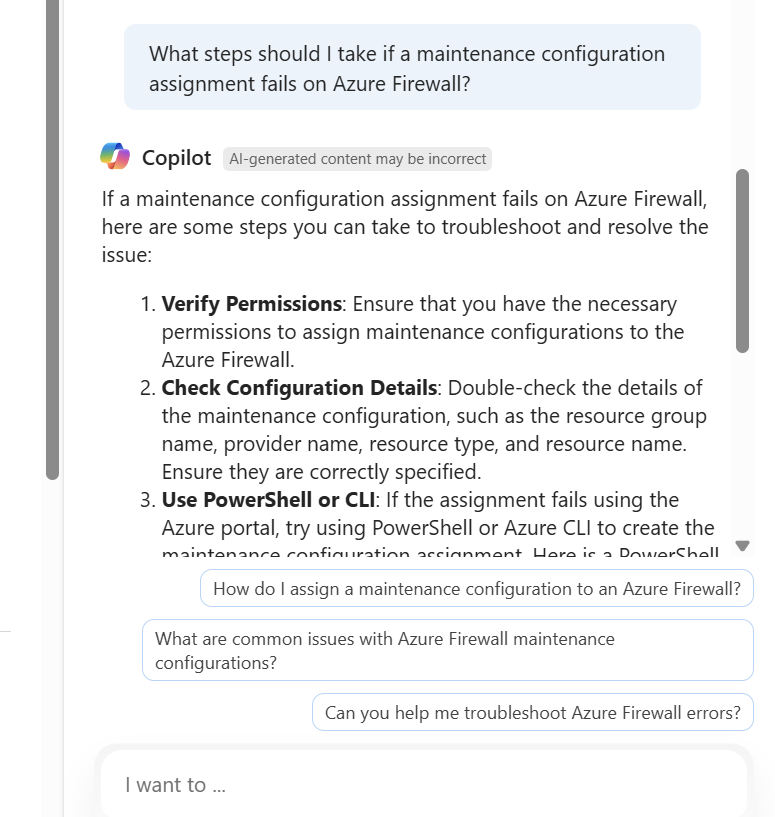Click the list number "1." marker
Screen dimensions: 775x817
148,304
